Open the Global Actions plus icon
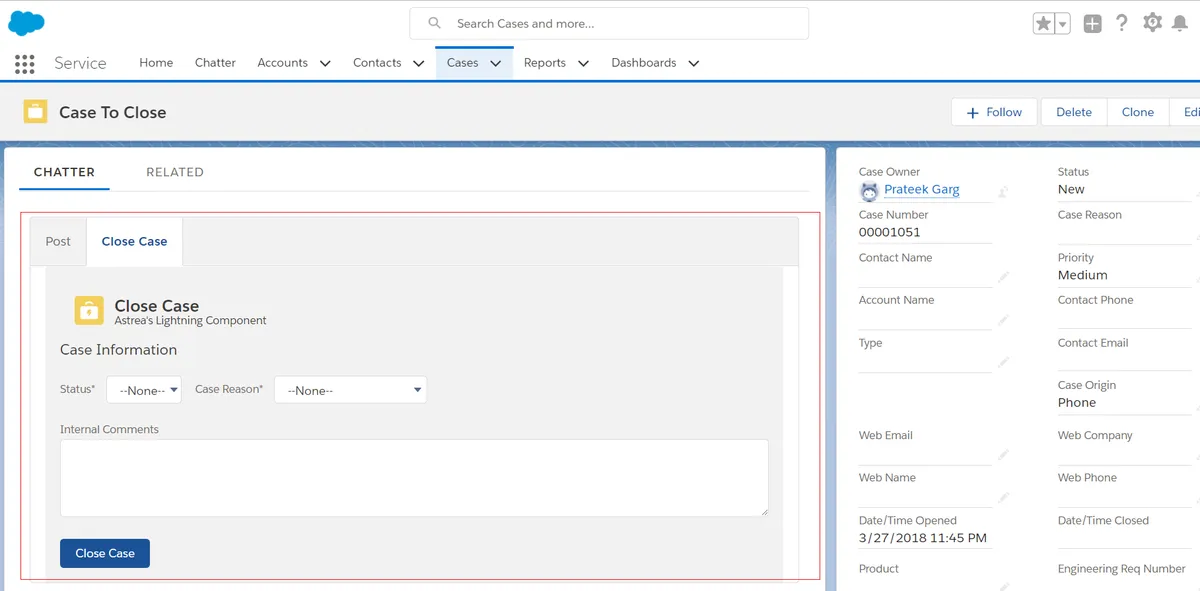Image resolution: width=1200 pixels, height=591 pixels. 1092,23
